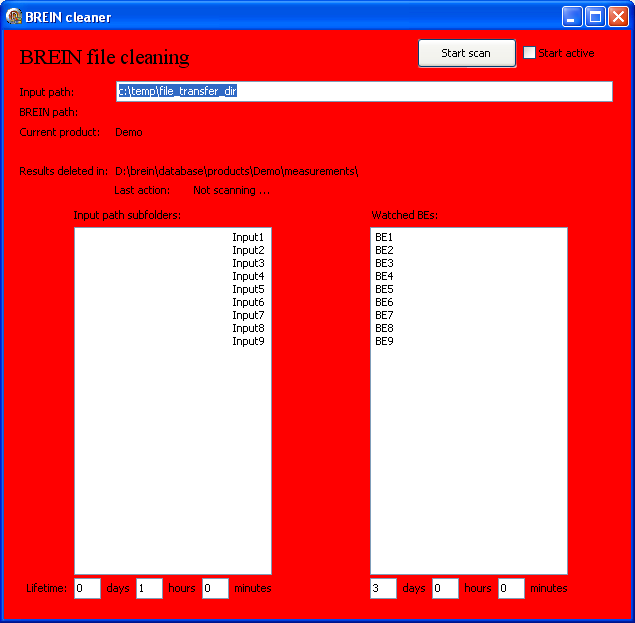Click the Input path text field

coord(364,91)
